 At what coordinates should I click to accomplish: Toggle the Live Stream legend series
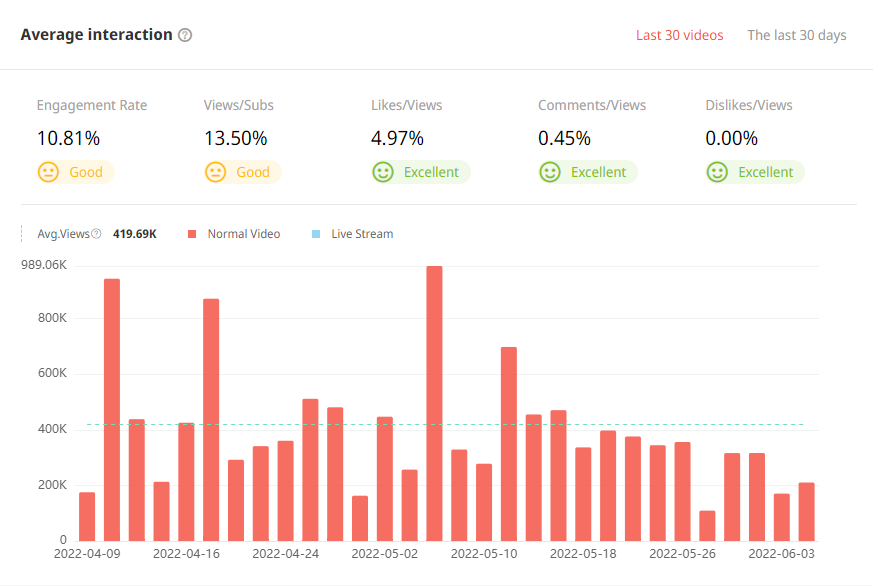[361, 234]
